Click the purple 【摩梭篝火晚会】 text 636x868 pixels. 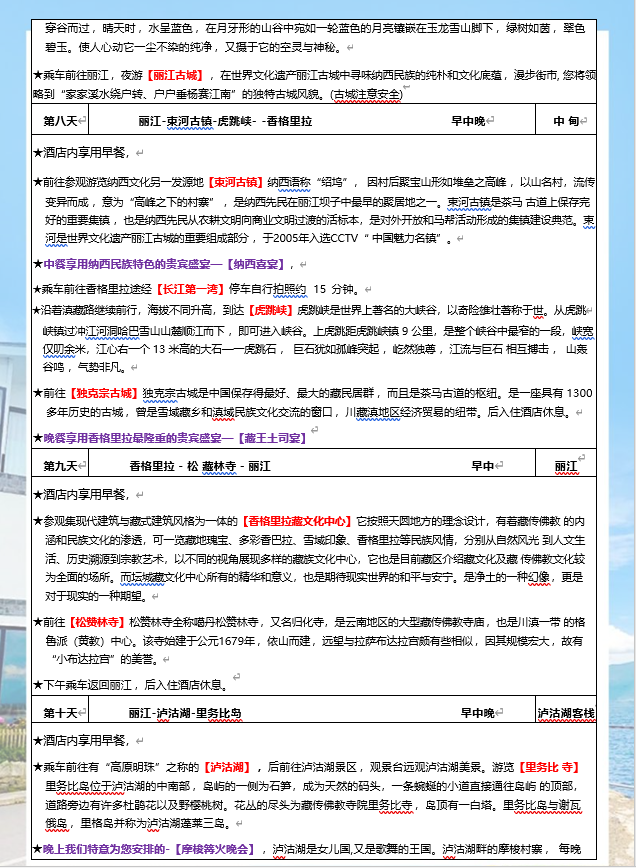tap(214, 849)
